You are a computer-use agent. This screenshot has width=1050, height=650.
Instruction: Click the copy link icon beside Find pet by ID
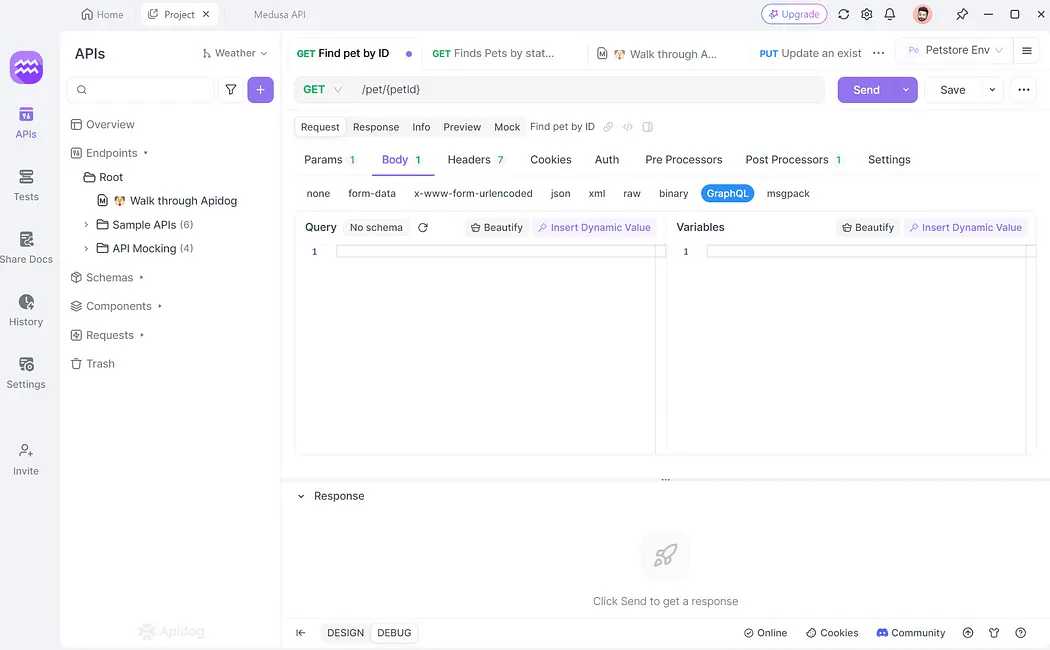tap(608, 127)
